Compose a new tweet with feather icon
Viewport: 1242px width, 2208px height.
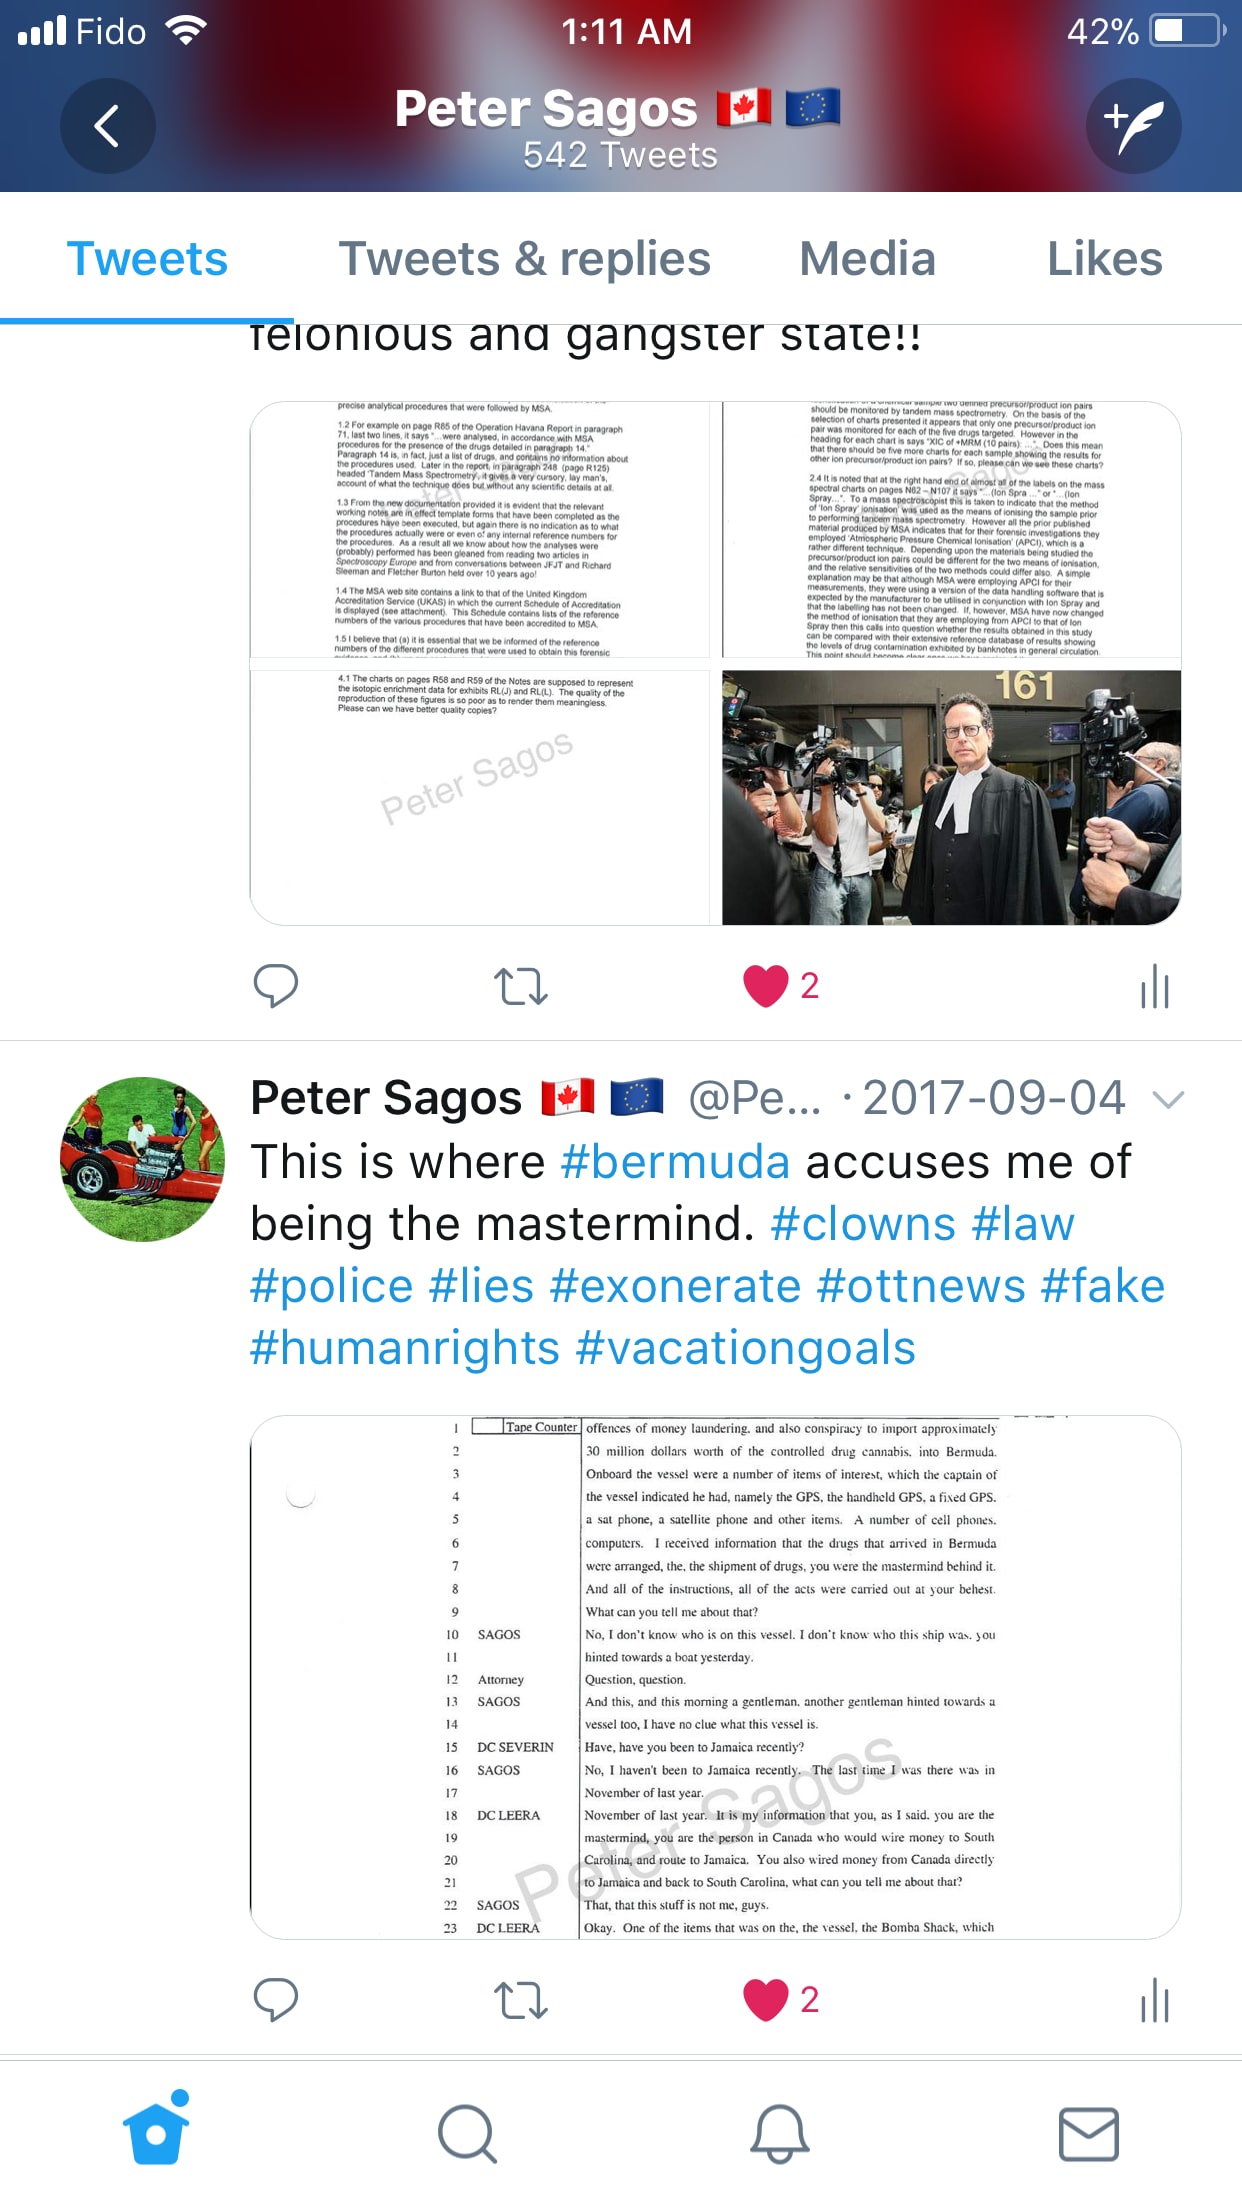(1134, 126)
